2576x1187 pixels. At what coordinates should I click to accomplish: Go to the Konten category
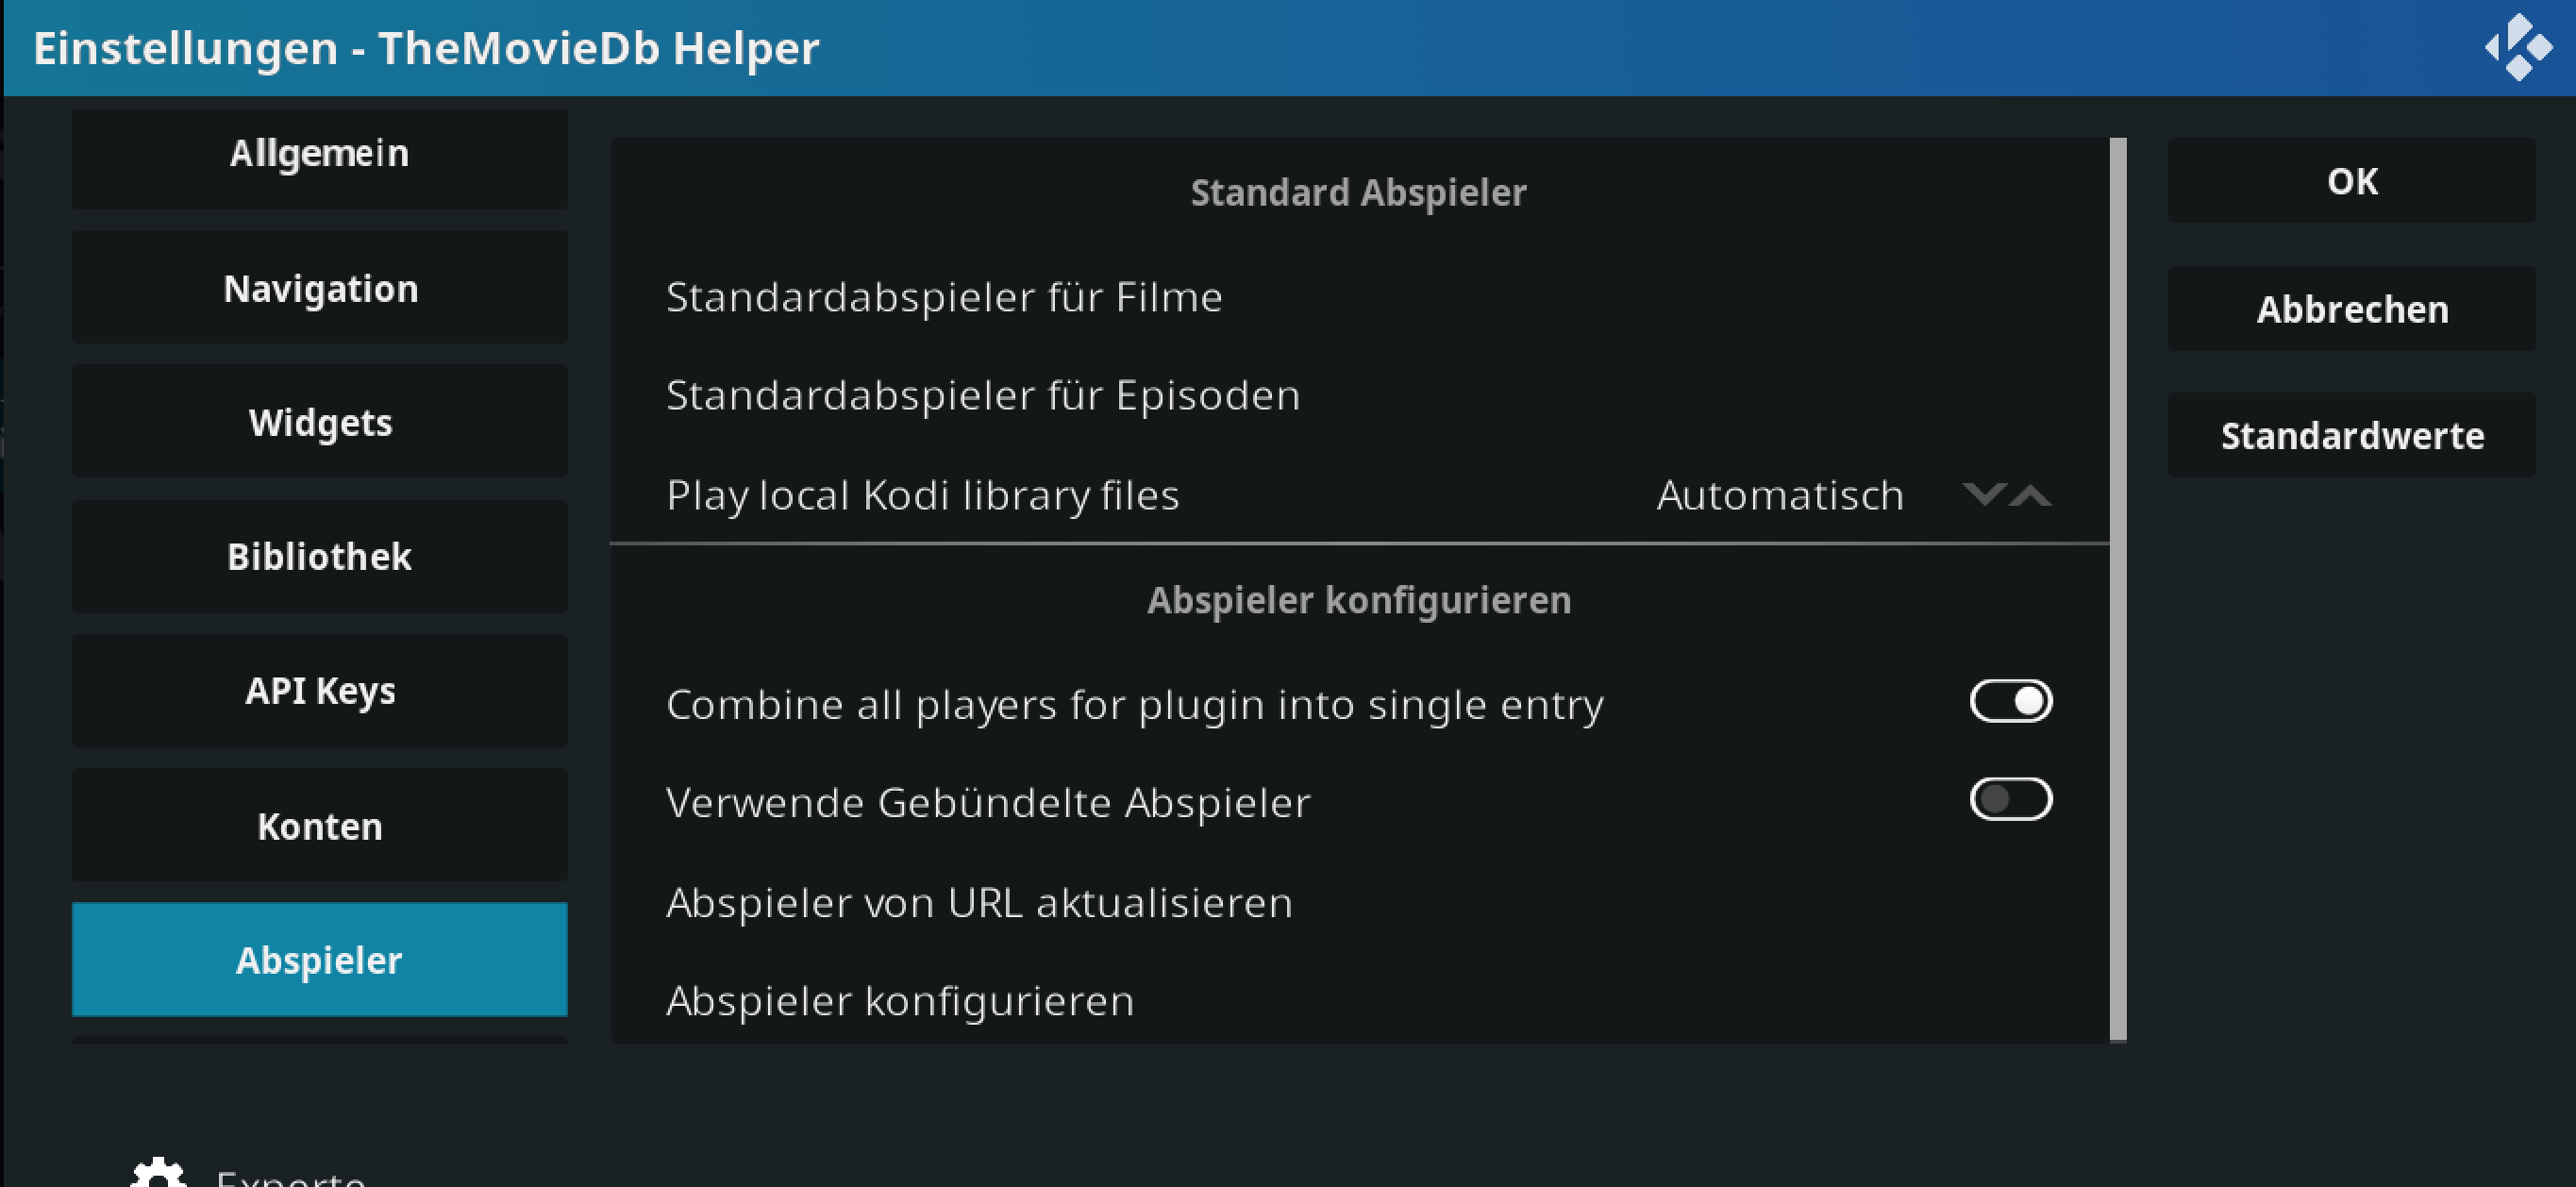pyautogui.click(x=320, y=825)
